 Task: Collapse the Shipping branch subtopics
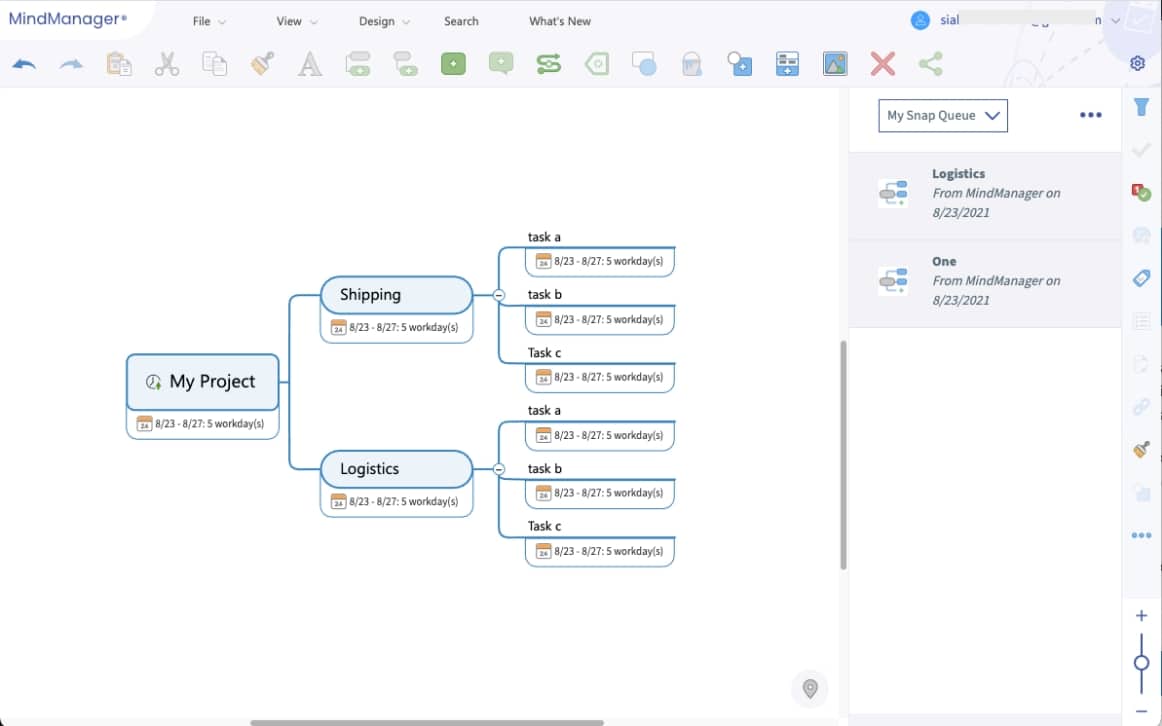(498, 295)
